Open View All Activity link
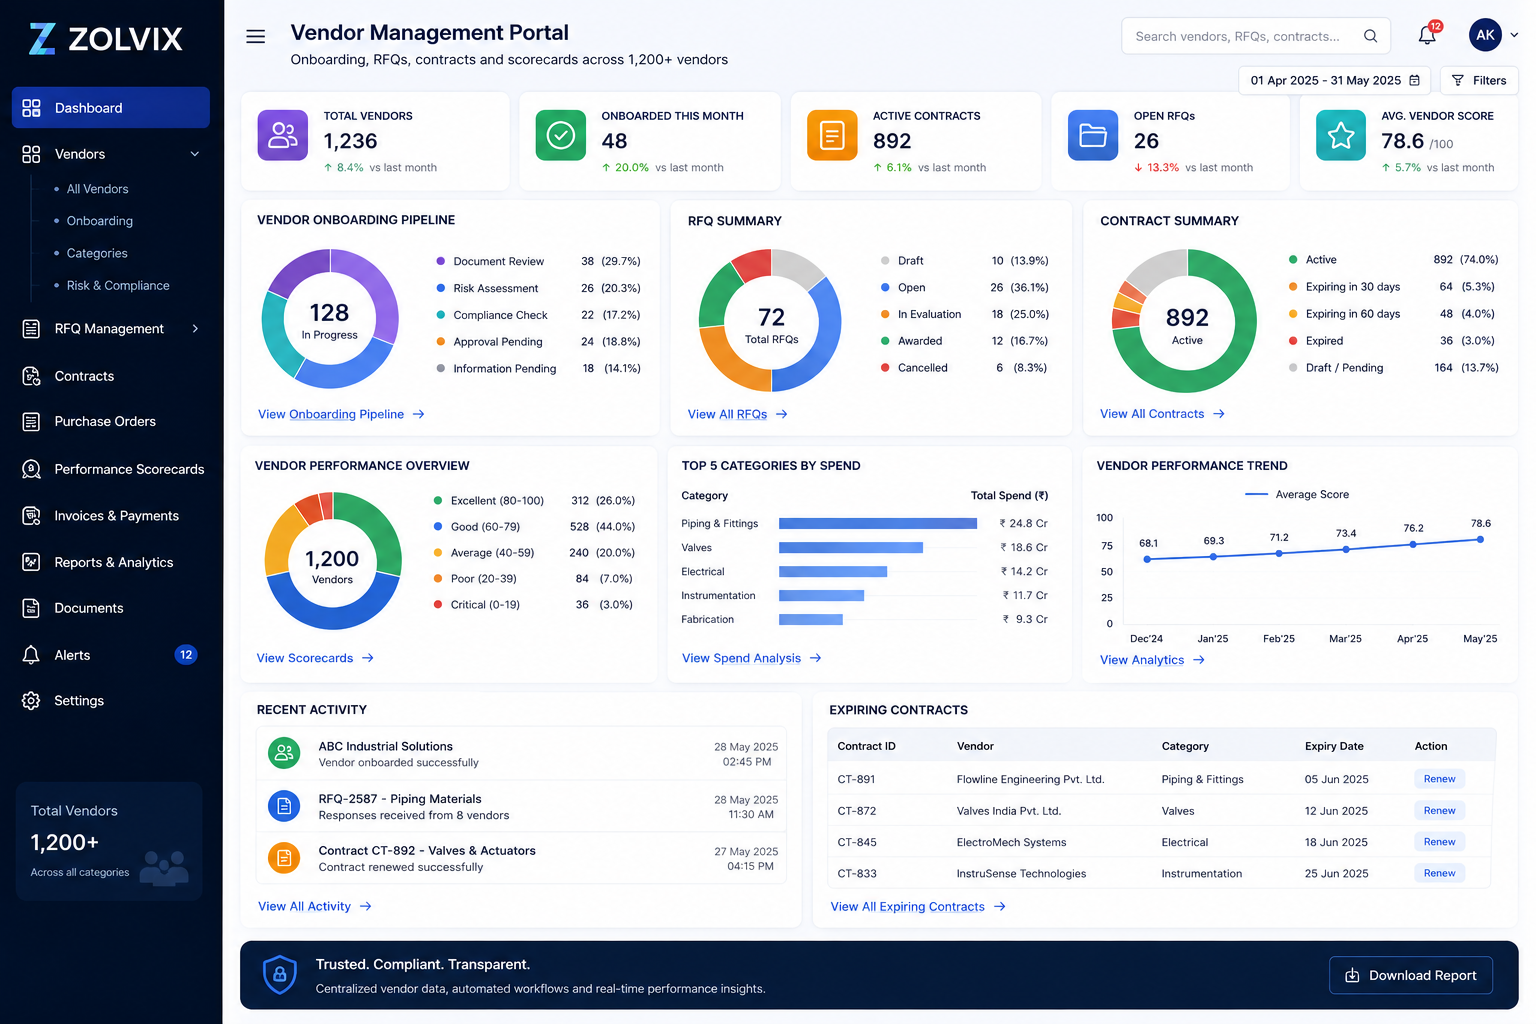Screen dimensions: 1536x1024 coord(314,906)
